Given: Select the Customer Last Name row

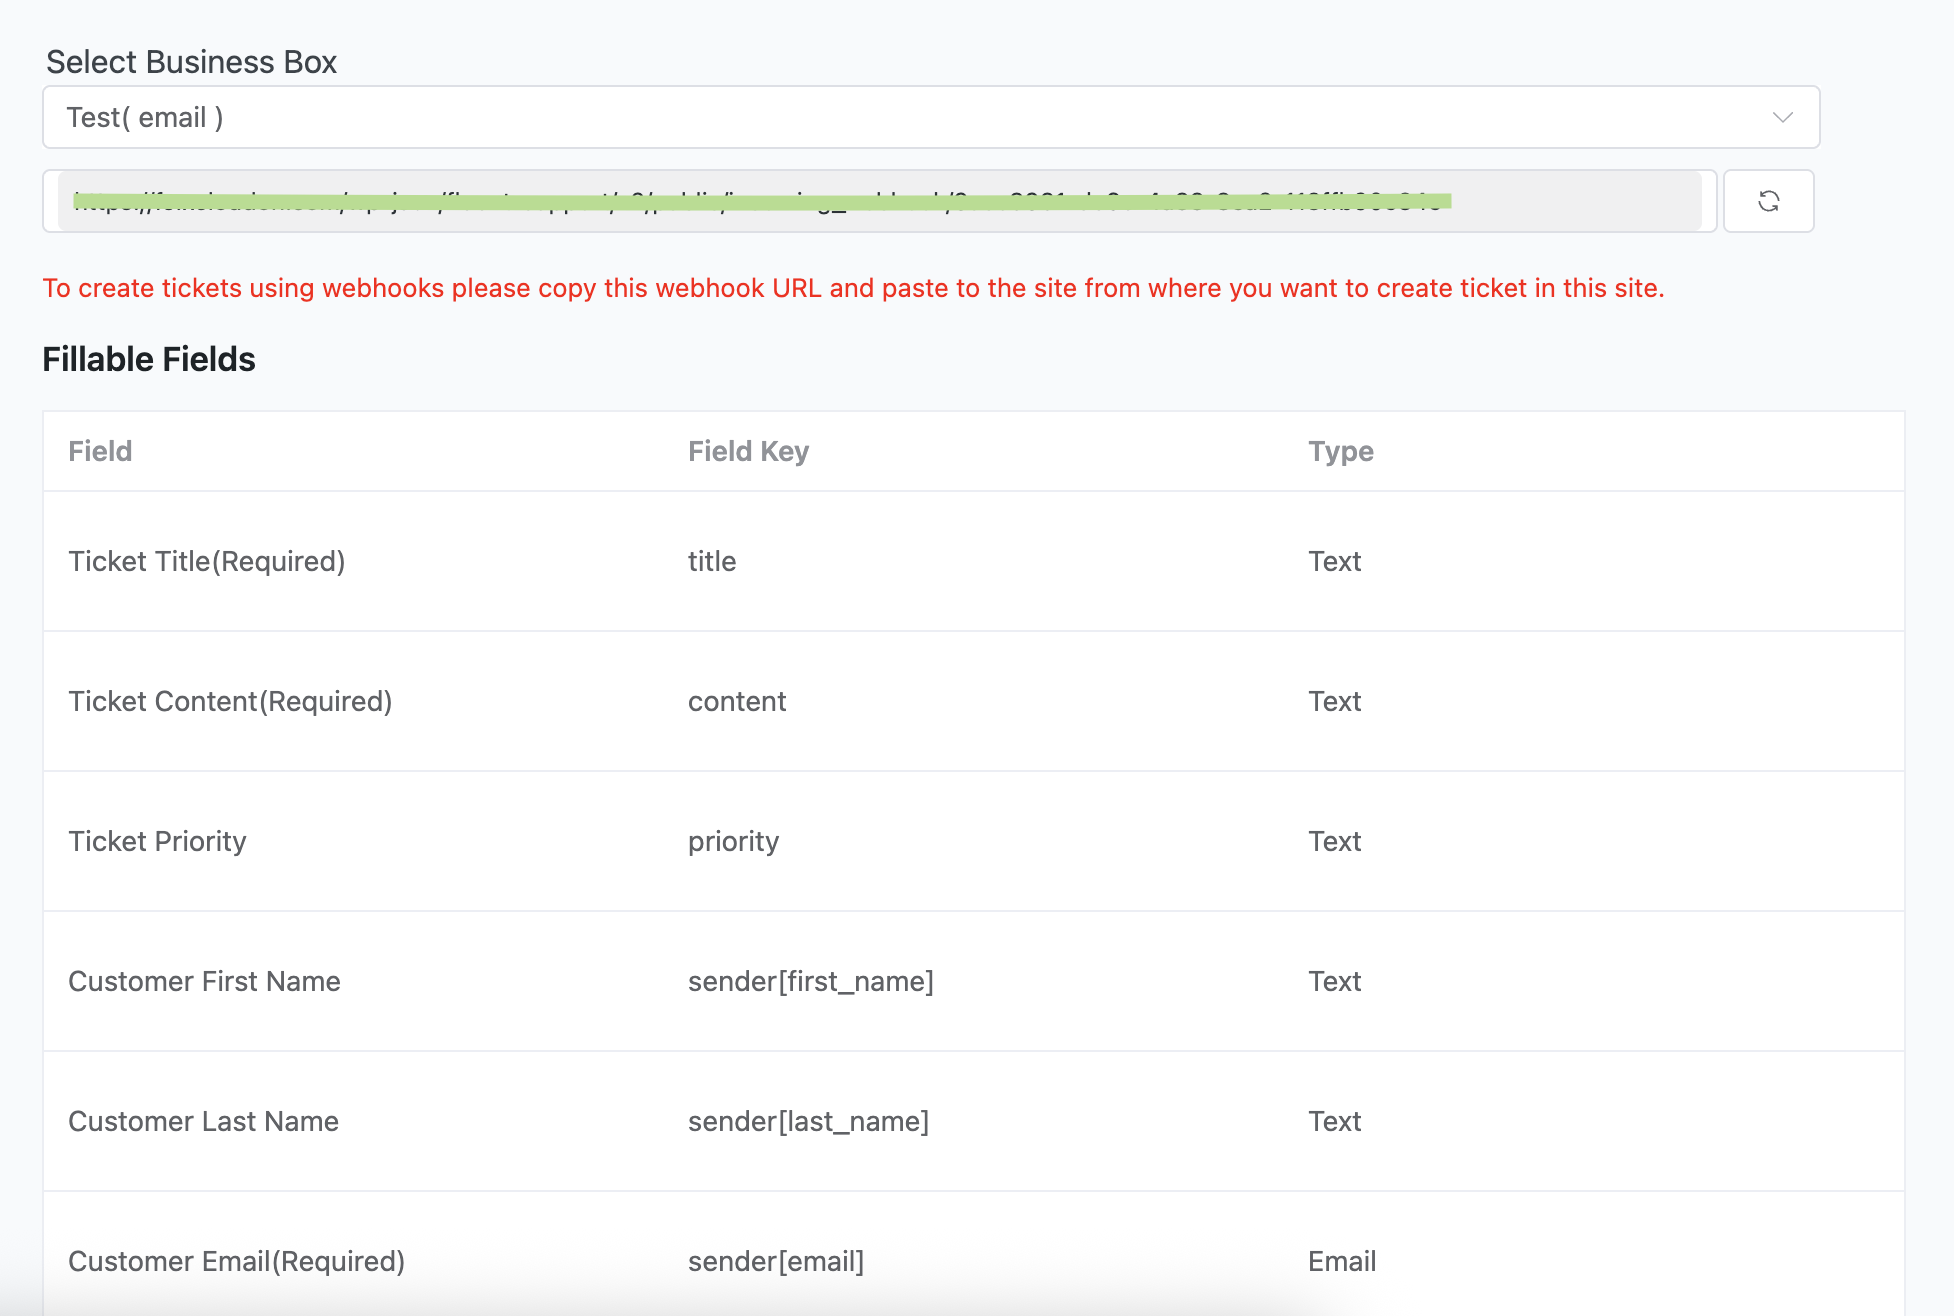Looking at the screenshot, I should point(203,1121).
